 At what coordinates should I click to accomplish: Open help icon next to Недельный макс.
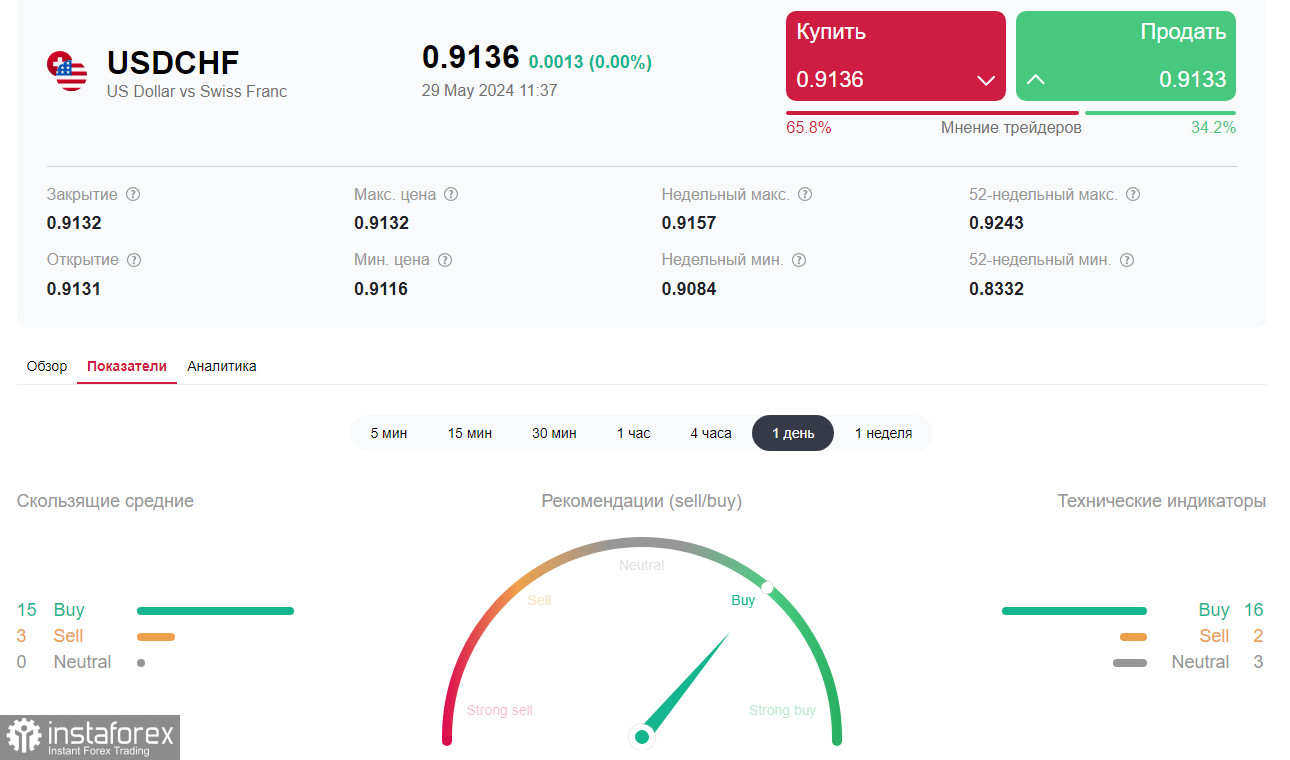click(x=805, y=194)
